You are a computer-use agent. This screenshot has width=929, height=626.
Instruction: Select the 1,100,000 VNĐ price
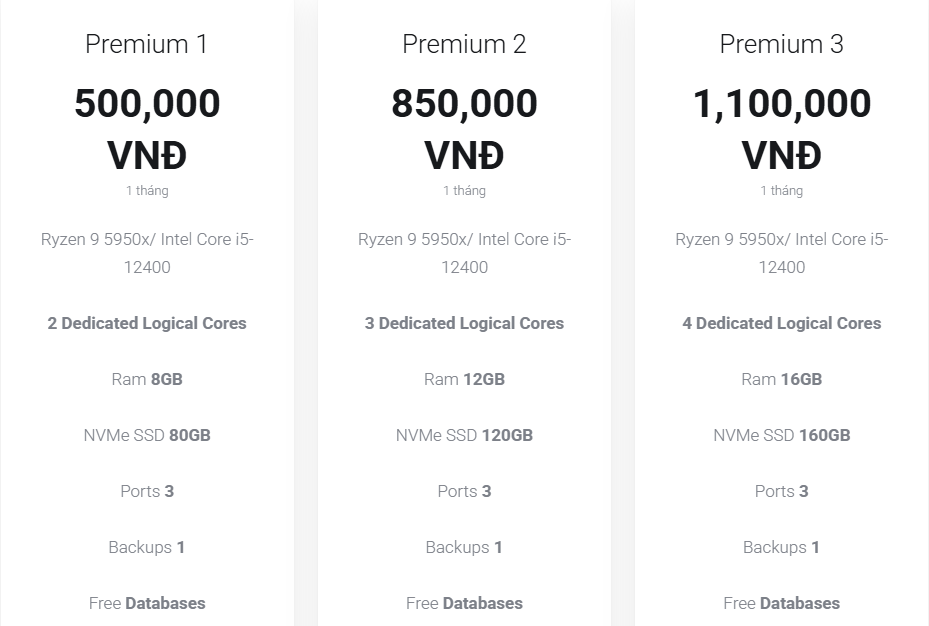pyautogui.click(x=781, y=129)
